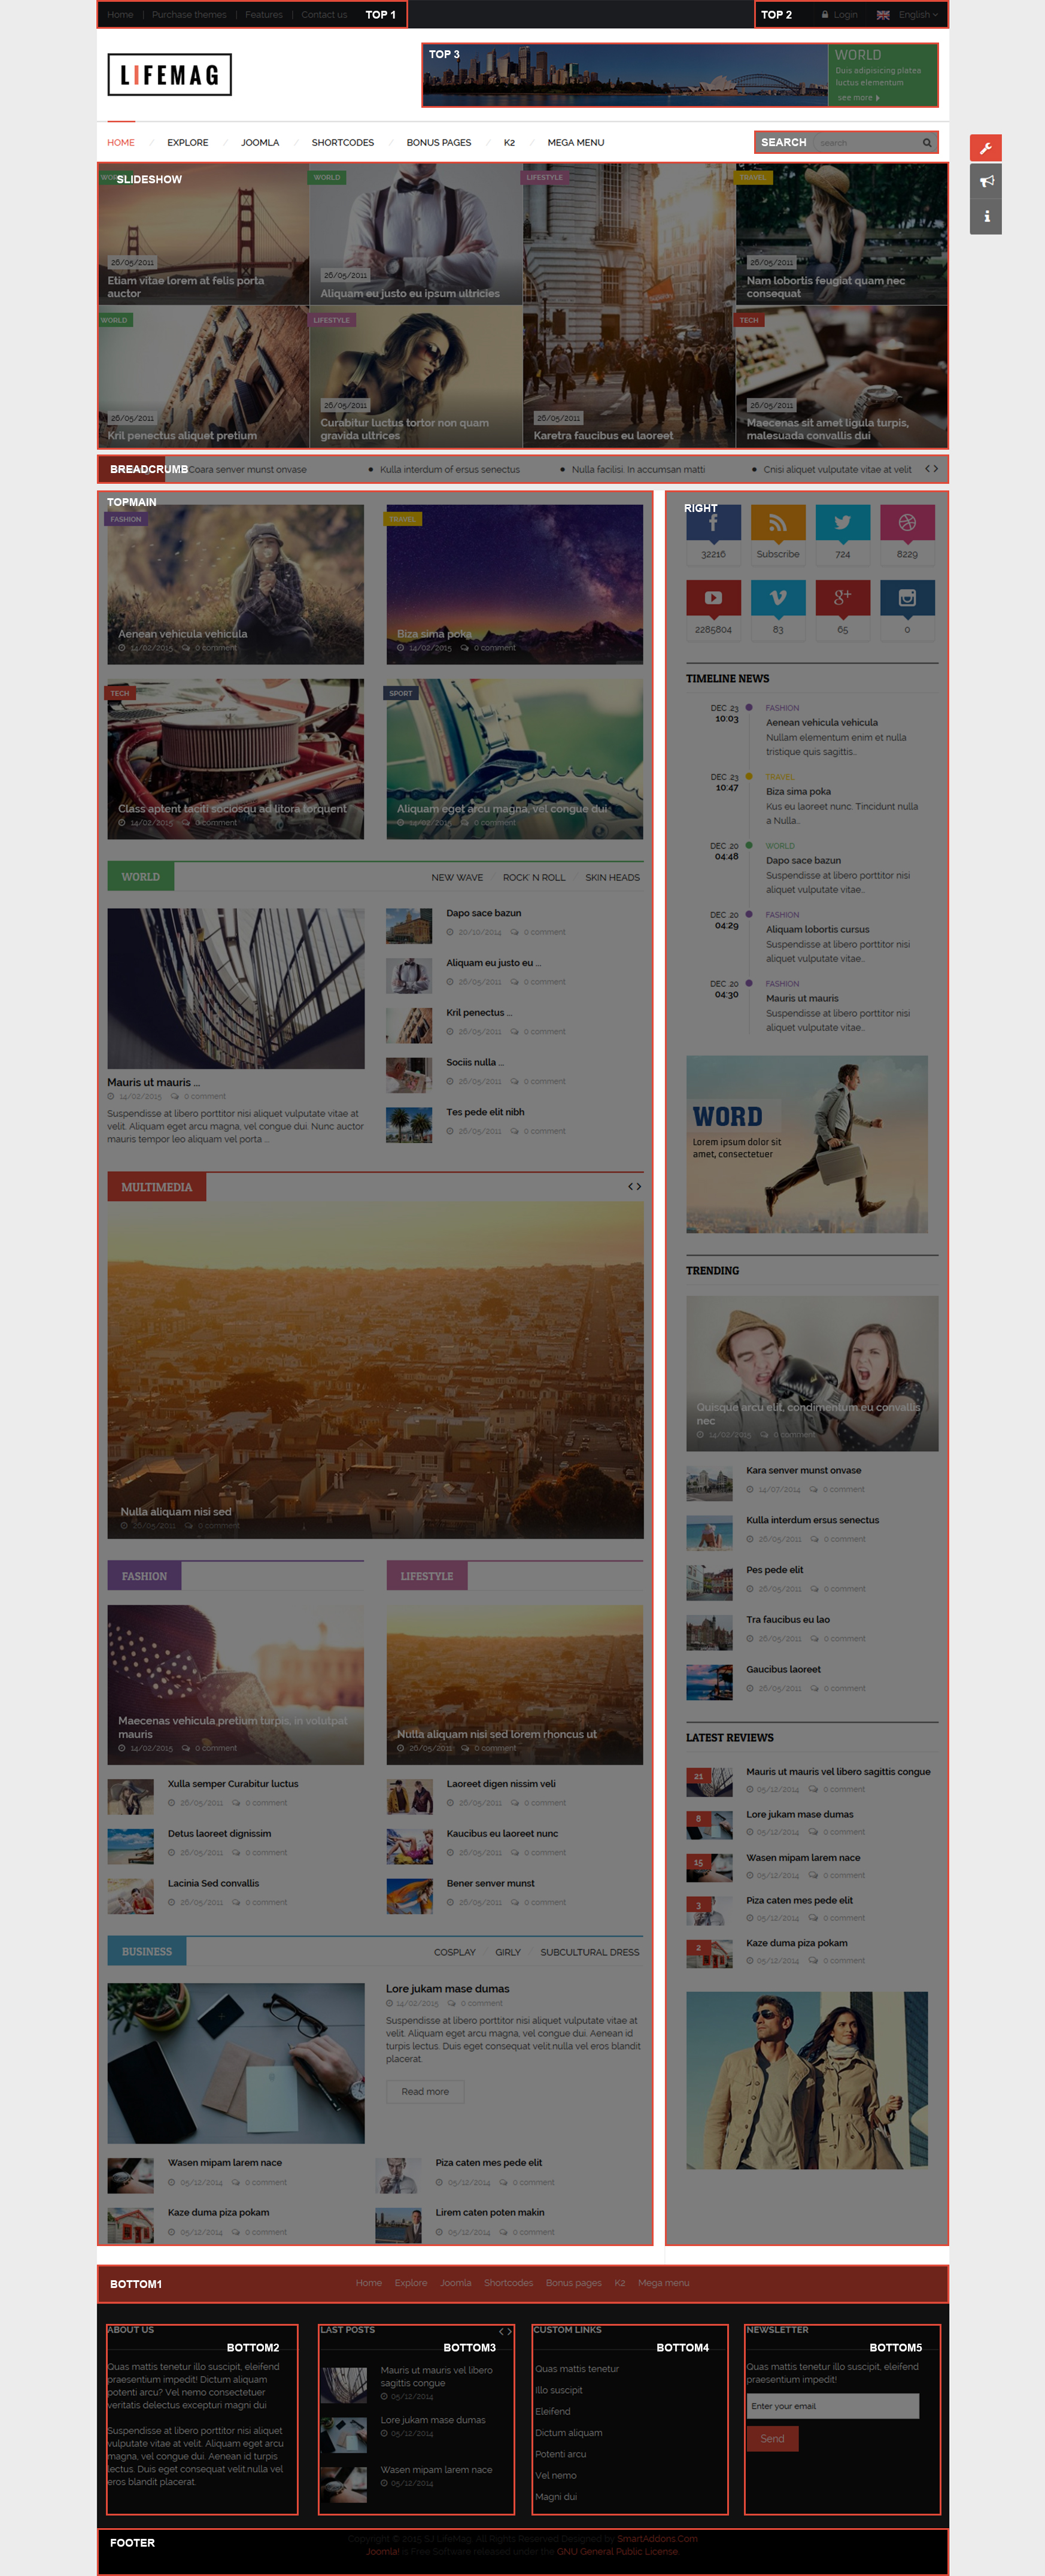Click the search magnifier icon
The image size is (1045, 2576).
927,143
